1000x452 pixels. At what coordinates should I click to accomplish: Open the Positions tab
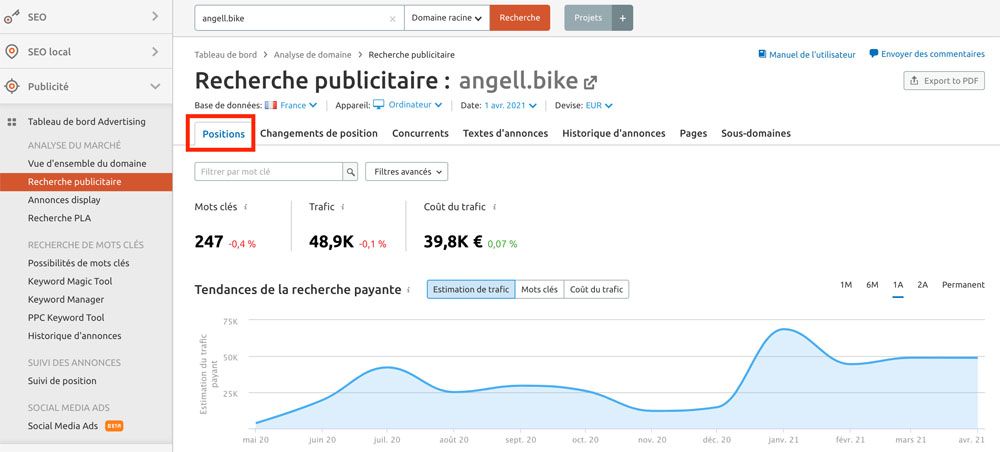(223, 134)
